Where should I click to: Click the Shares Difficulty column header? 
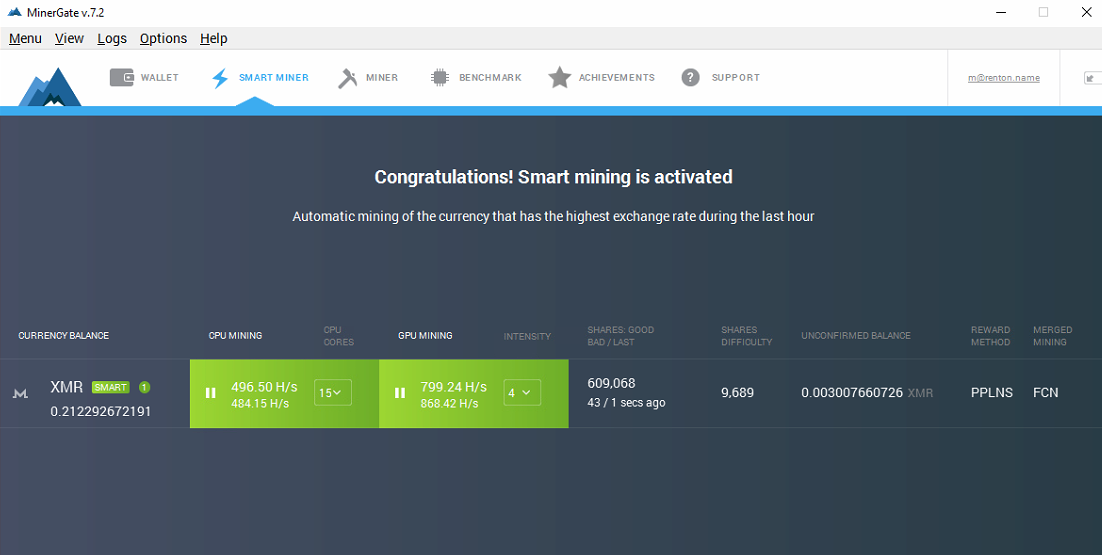point(746,336)
